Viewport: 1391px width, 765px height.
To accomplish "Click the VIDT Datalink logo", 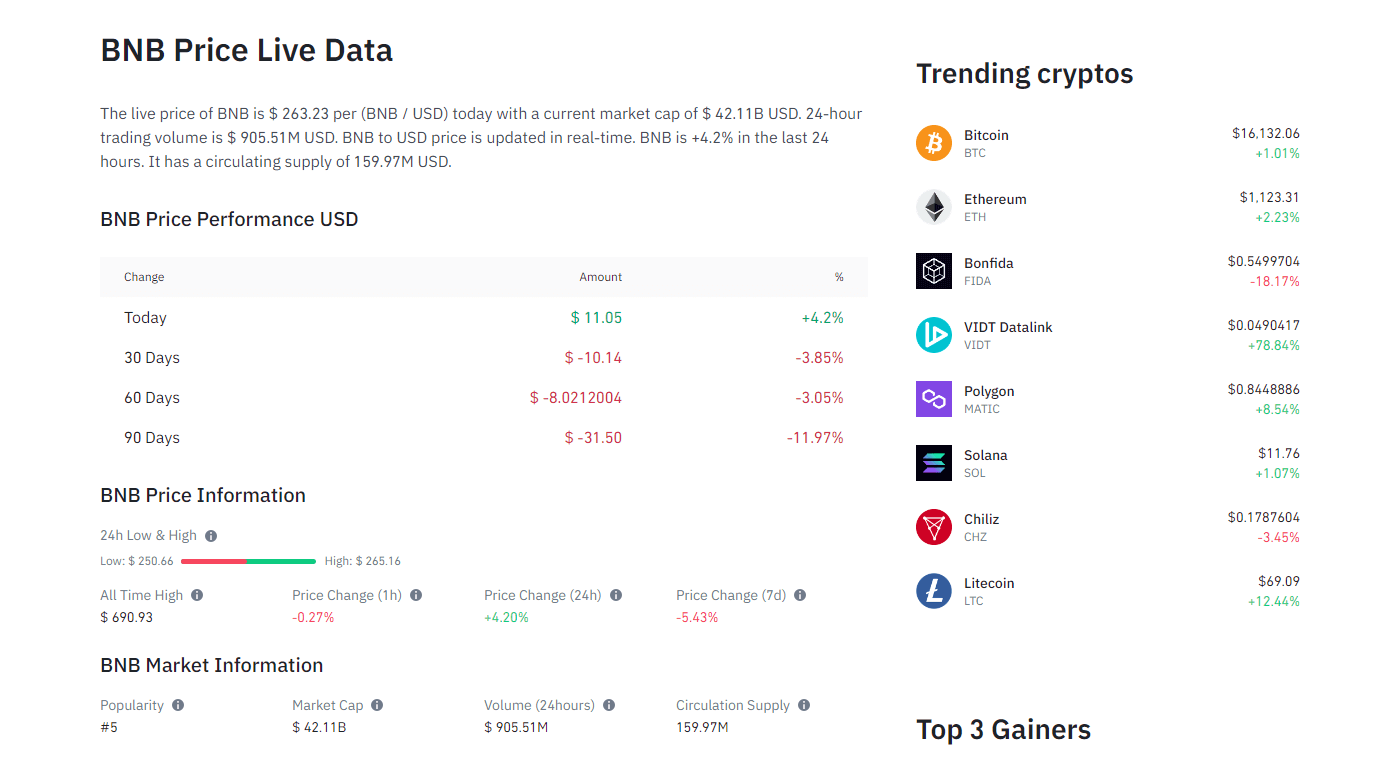I will (x=933, y=335).
